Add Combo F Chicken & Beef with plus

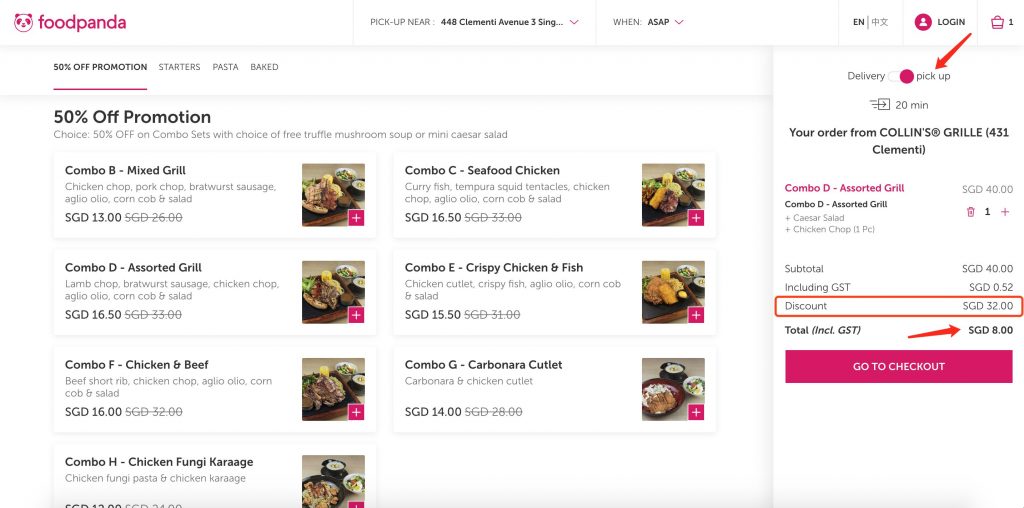[x=356, y=412]
